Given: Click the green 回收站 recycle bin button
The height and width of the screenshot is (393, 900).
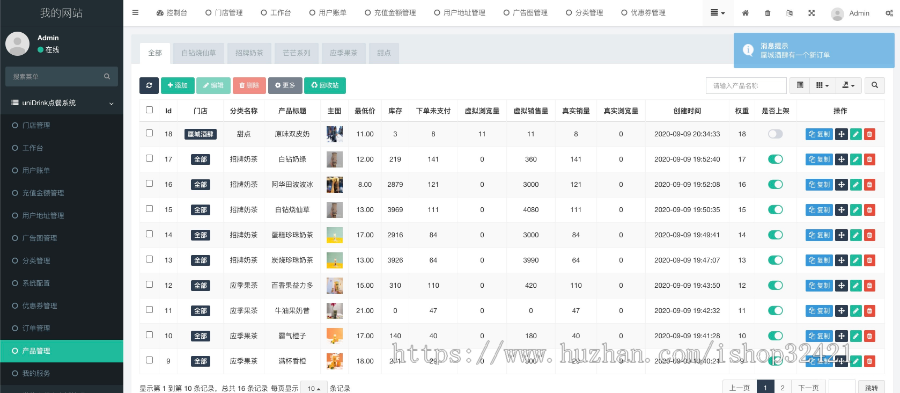Looking at the screenshot, I should point(325,85).
